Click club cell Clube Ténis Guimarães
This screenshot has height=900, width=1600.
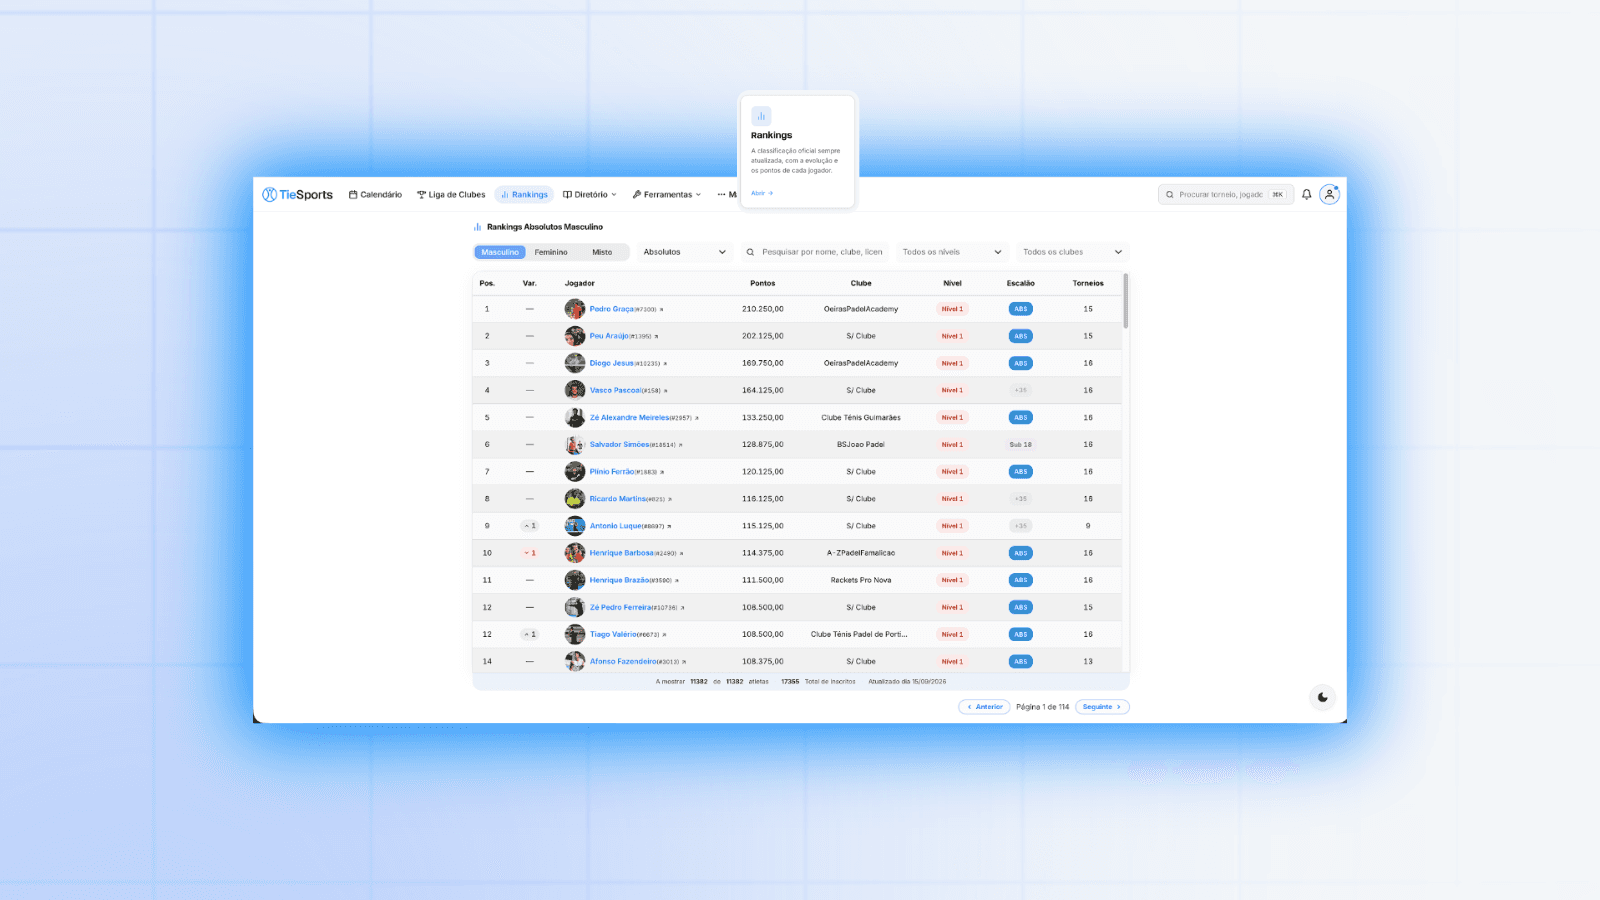861,418
